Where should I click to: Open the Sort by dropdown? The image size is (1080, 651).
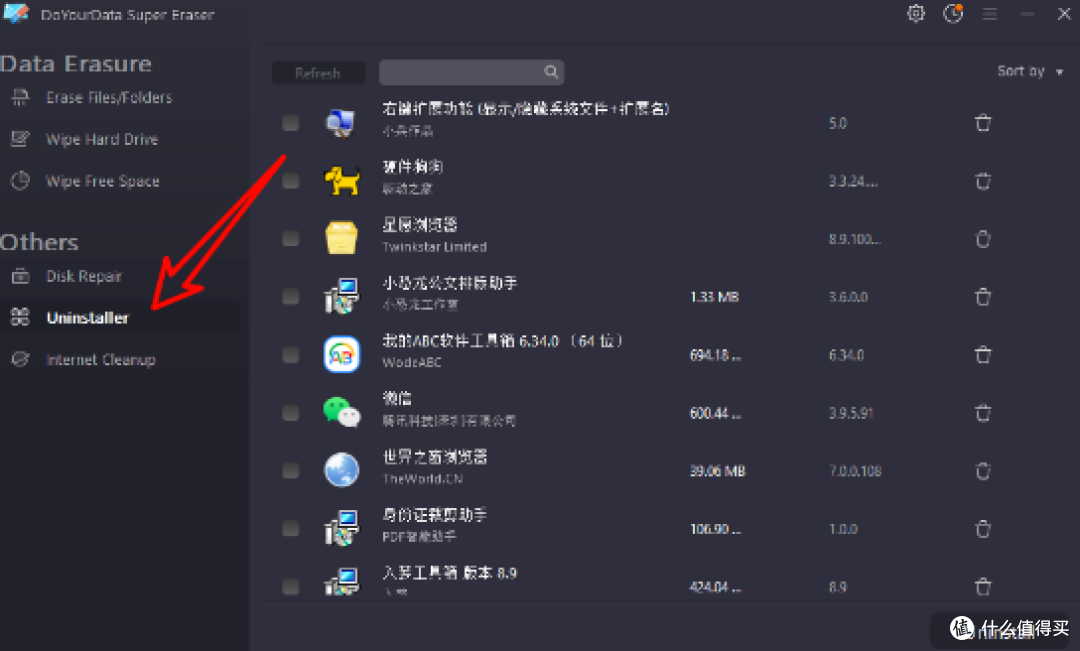(1030, 71)
